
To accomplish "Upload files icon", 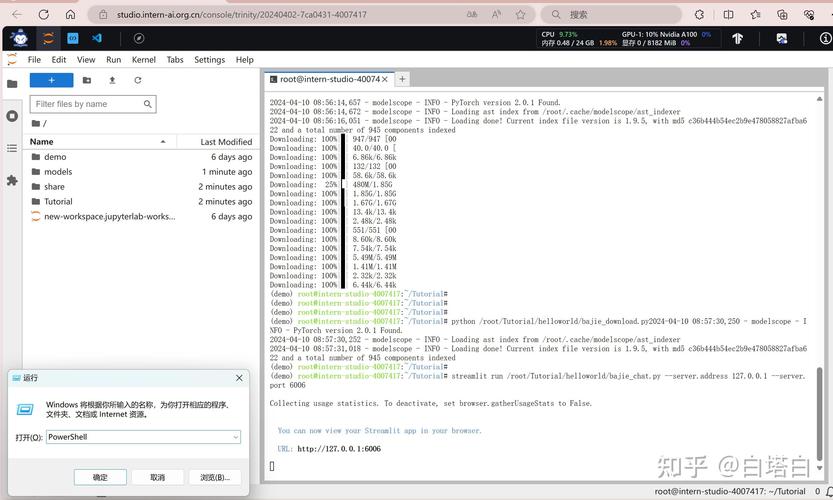I will tap(112, 80).
